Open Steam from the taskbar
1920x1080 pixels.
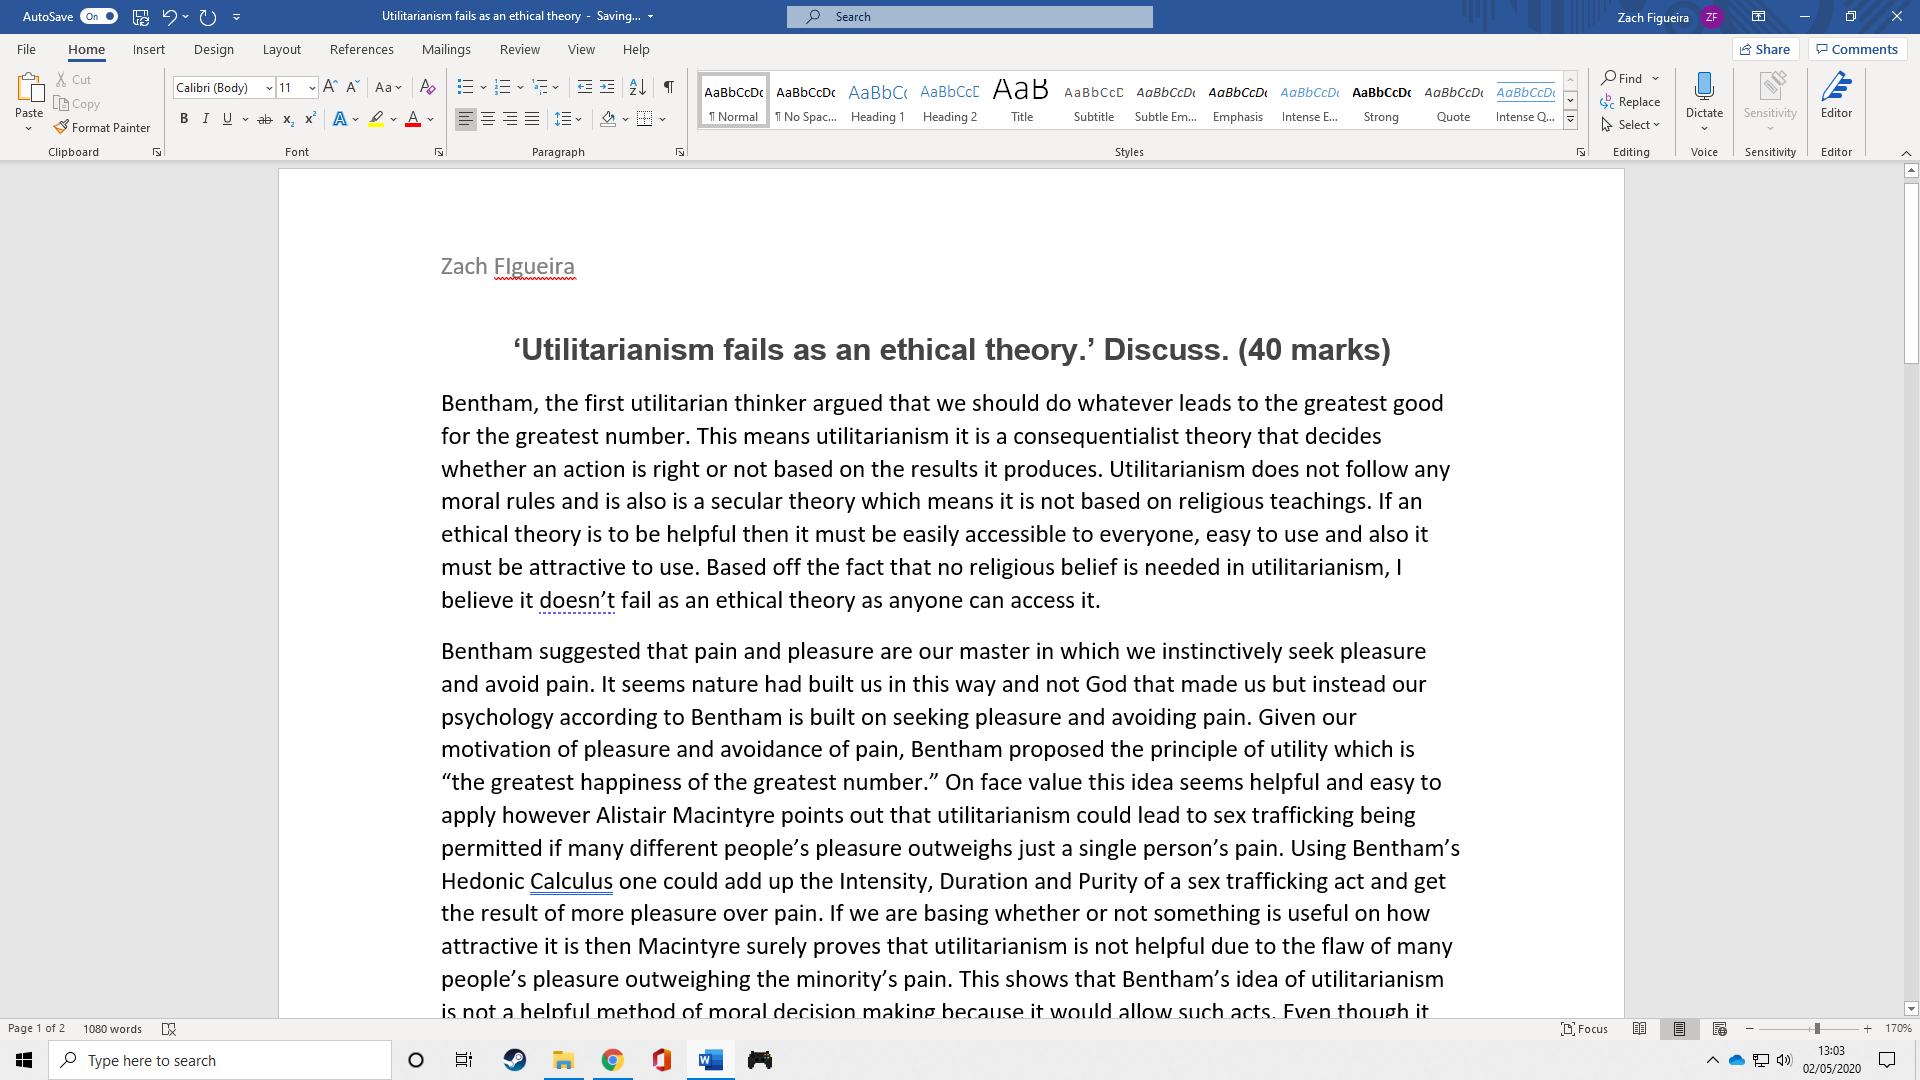[515, 1060]
